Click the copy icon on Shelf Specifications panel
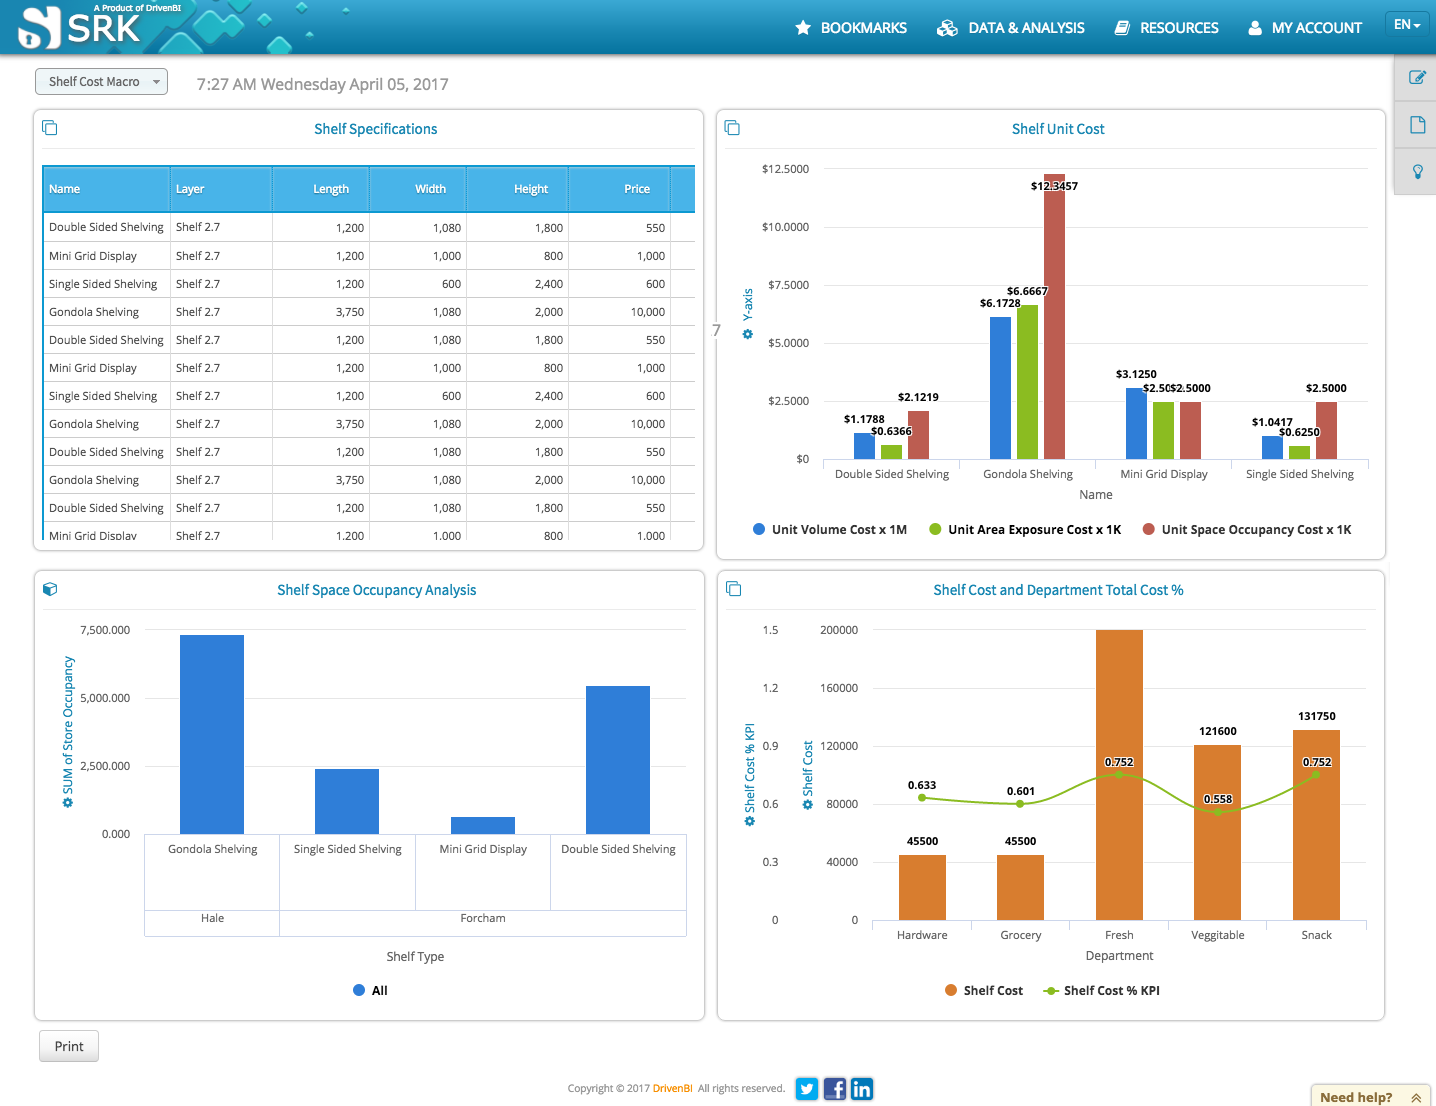The width and height of the screenshot is (1436, 1106). 50,128
